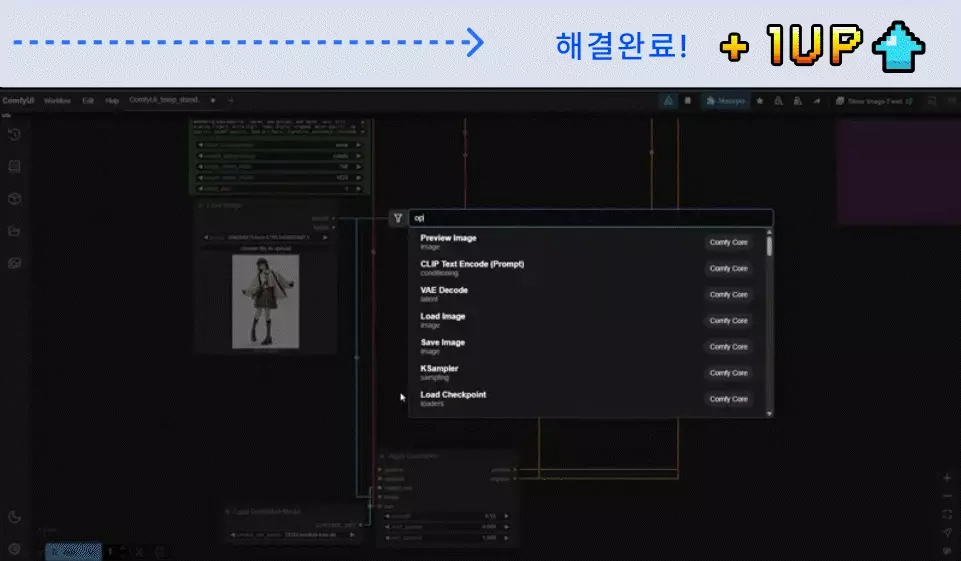Click the icon right of cancel X
961x561 pixels.
pyautogui.click(x=159, y=552)
